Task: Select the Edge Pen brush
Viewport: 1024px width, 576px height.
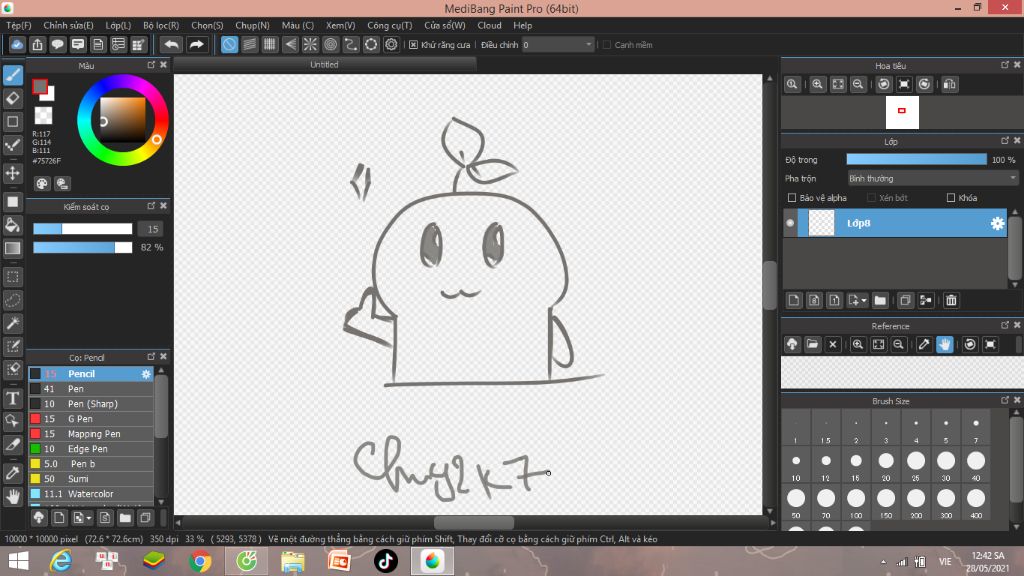Action: 91,449
